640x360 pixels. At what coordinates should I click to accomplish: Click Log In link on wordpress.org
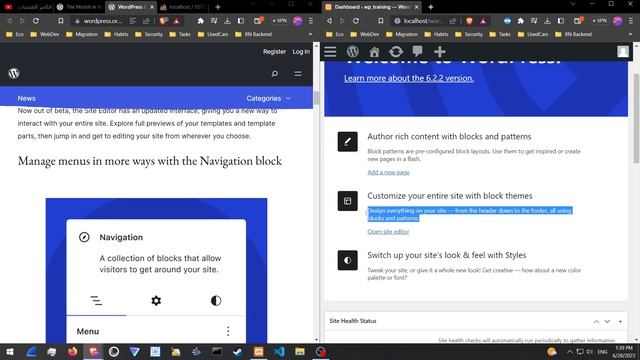click(301, 51)
